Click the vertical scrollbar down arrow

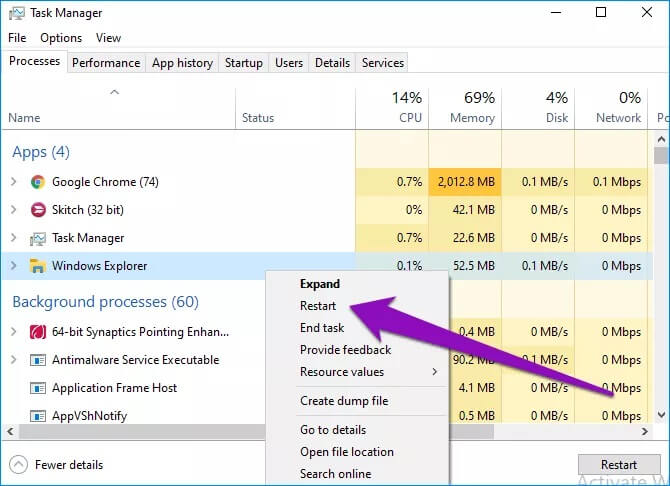point(661,415)
